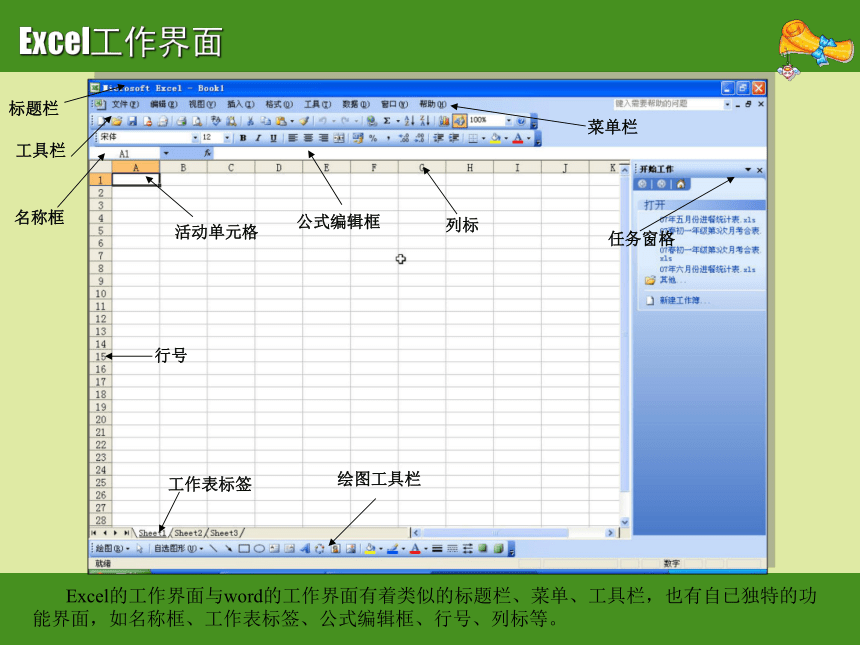860x645 pixels.
Task: Click the Open folder icon in toolbar
Action: click(117, 121)
